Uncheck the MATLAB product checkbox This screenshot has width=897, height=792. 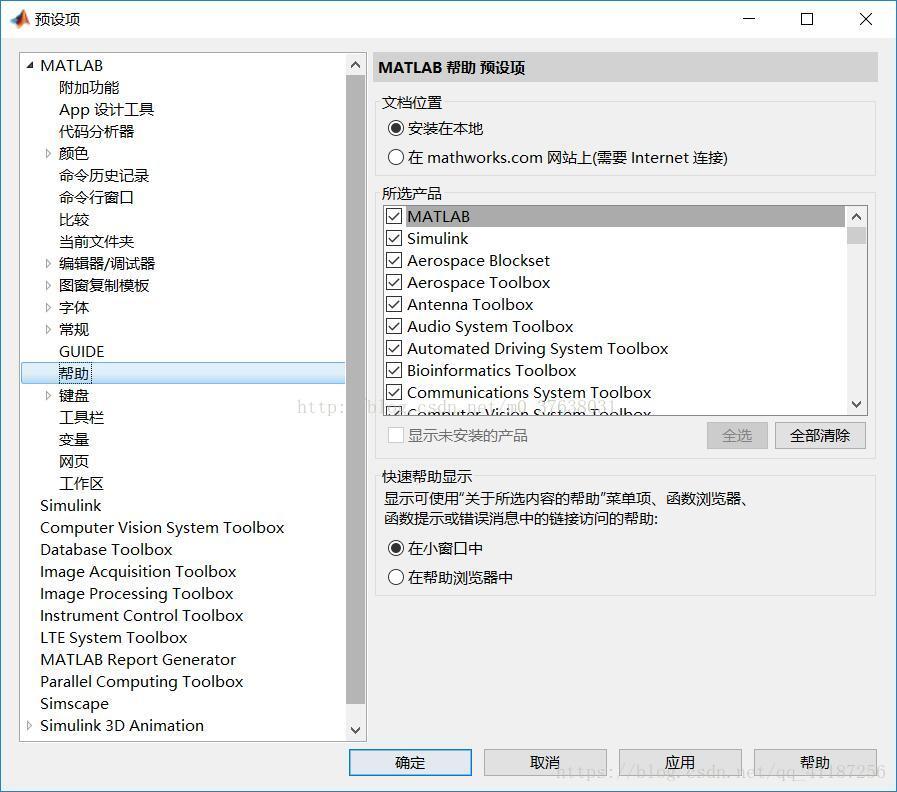(394, 216)
